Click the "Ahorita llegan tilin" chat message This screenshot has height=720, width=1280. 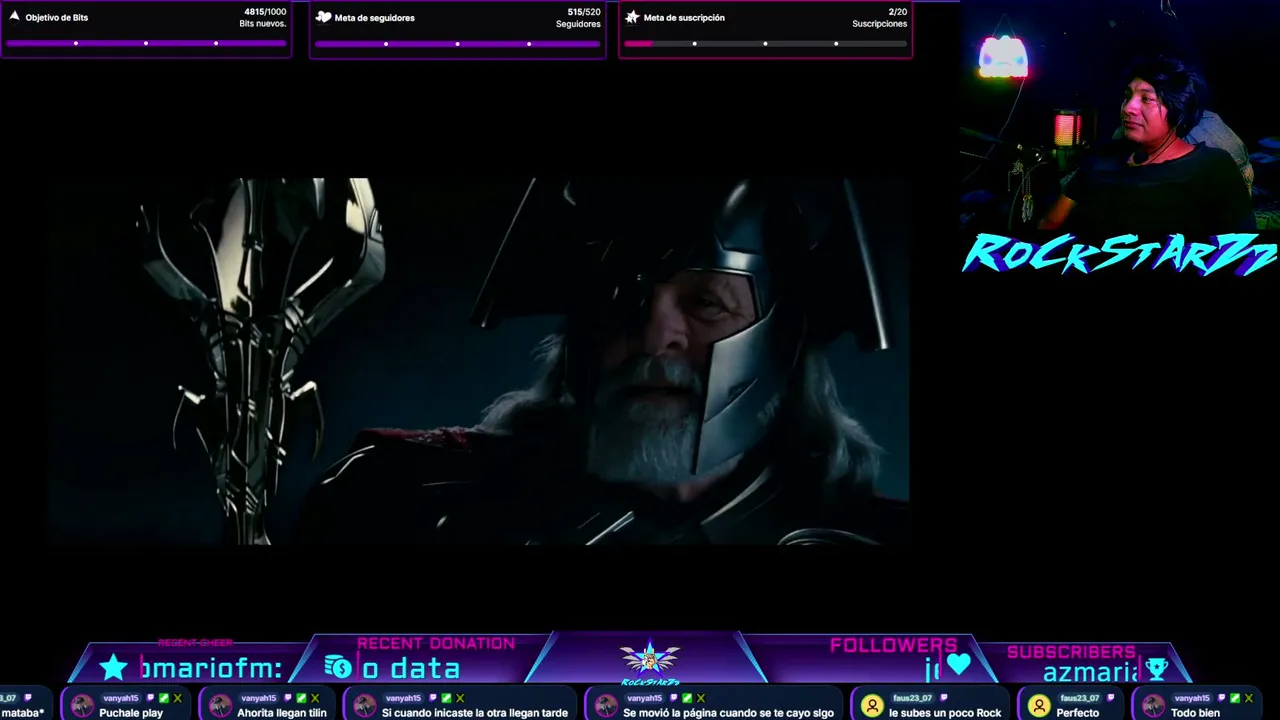pyautogui.click(x=282, y=713)
